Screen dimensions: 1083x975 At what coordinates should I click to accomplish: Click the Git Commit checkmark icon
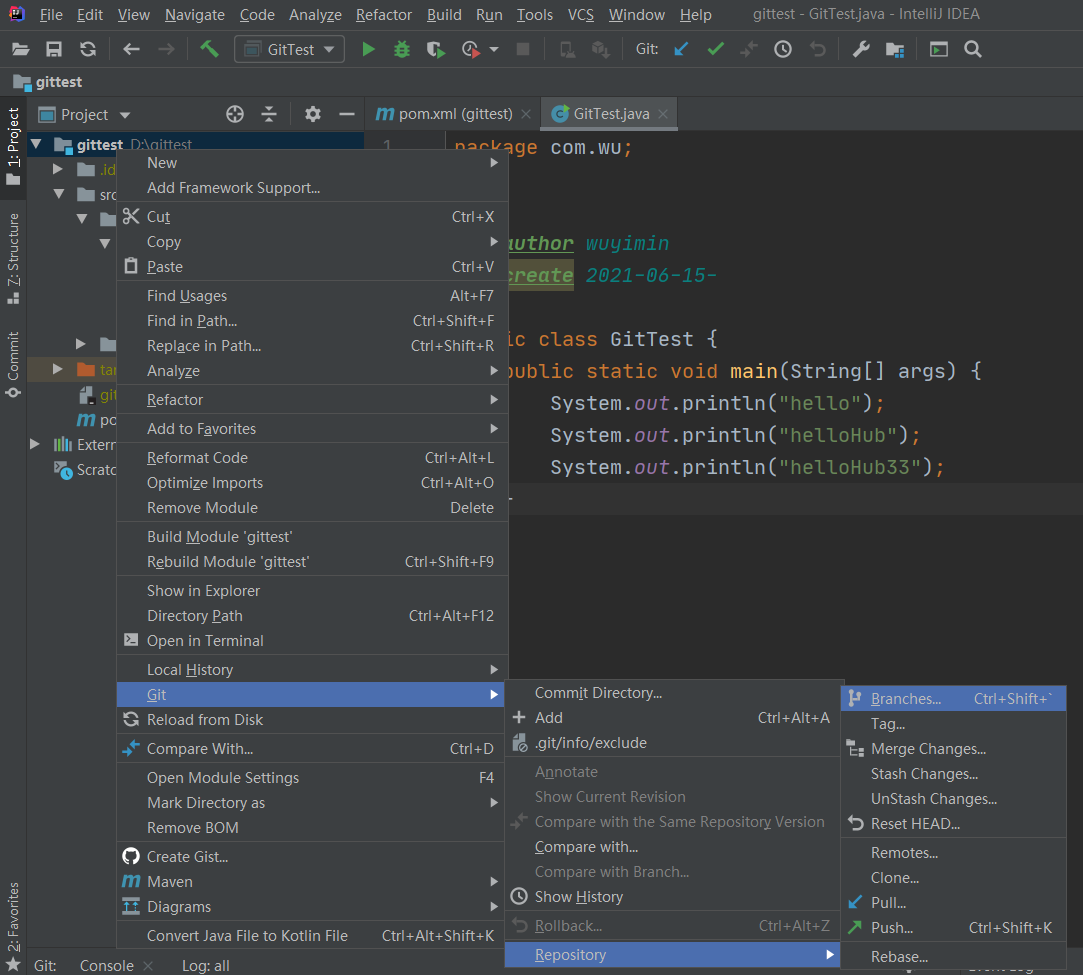(x=716, y=49)
